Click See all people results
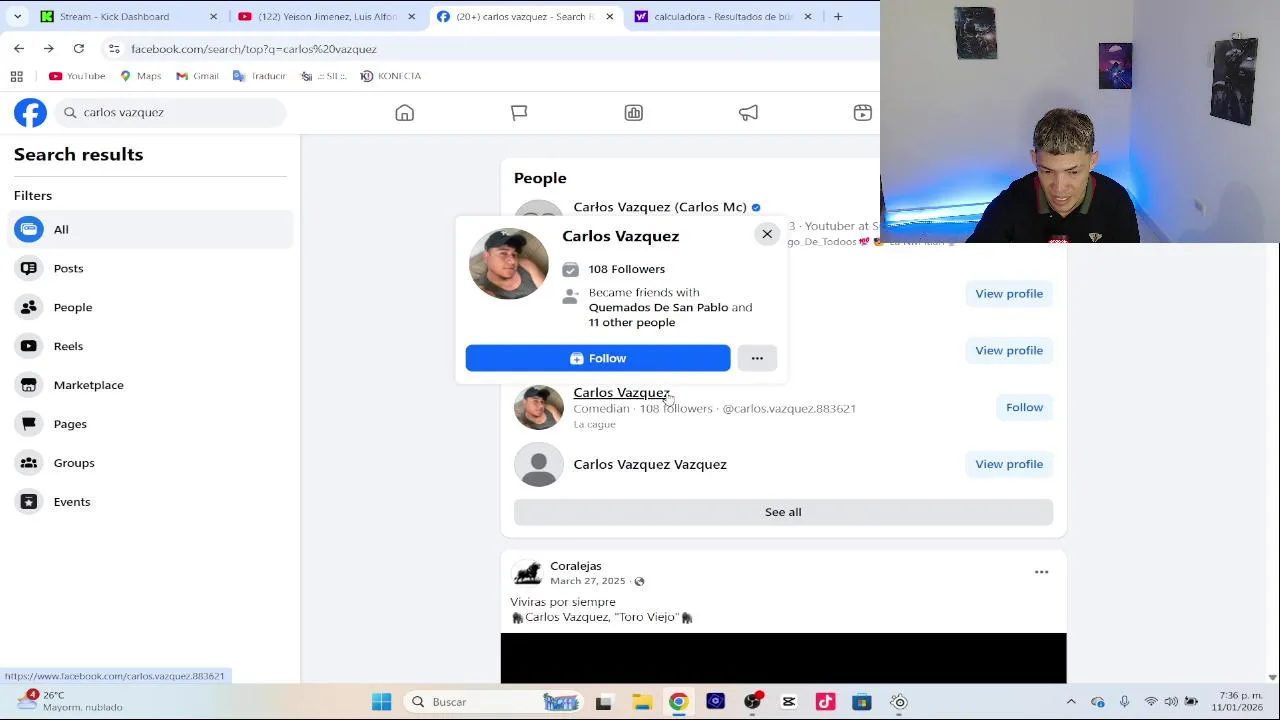1280x720 pixels. point(783,512)
